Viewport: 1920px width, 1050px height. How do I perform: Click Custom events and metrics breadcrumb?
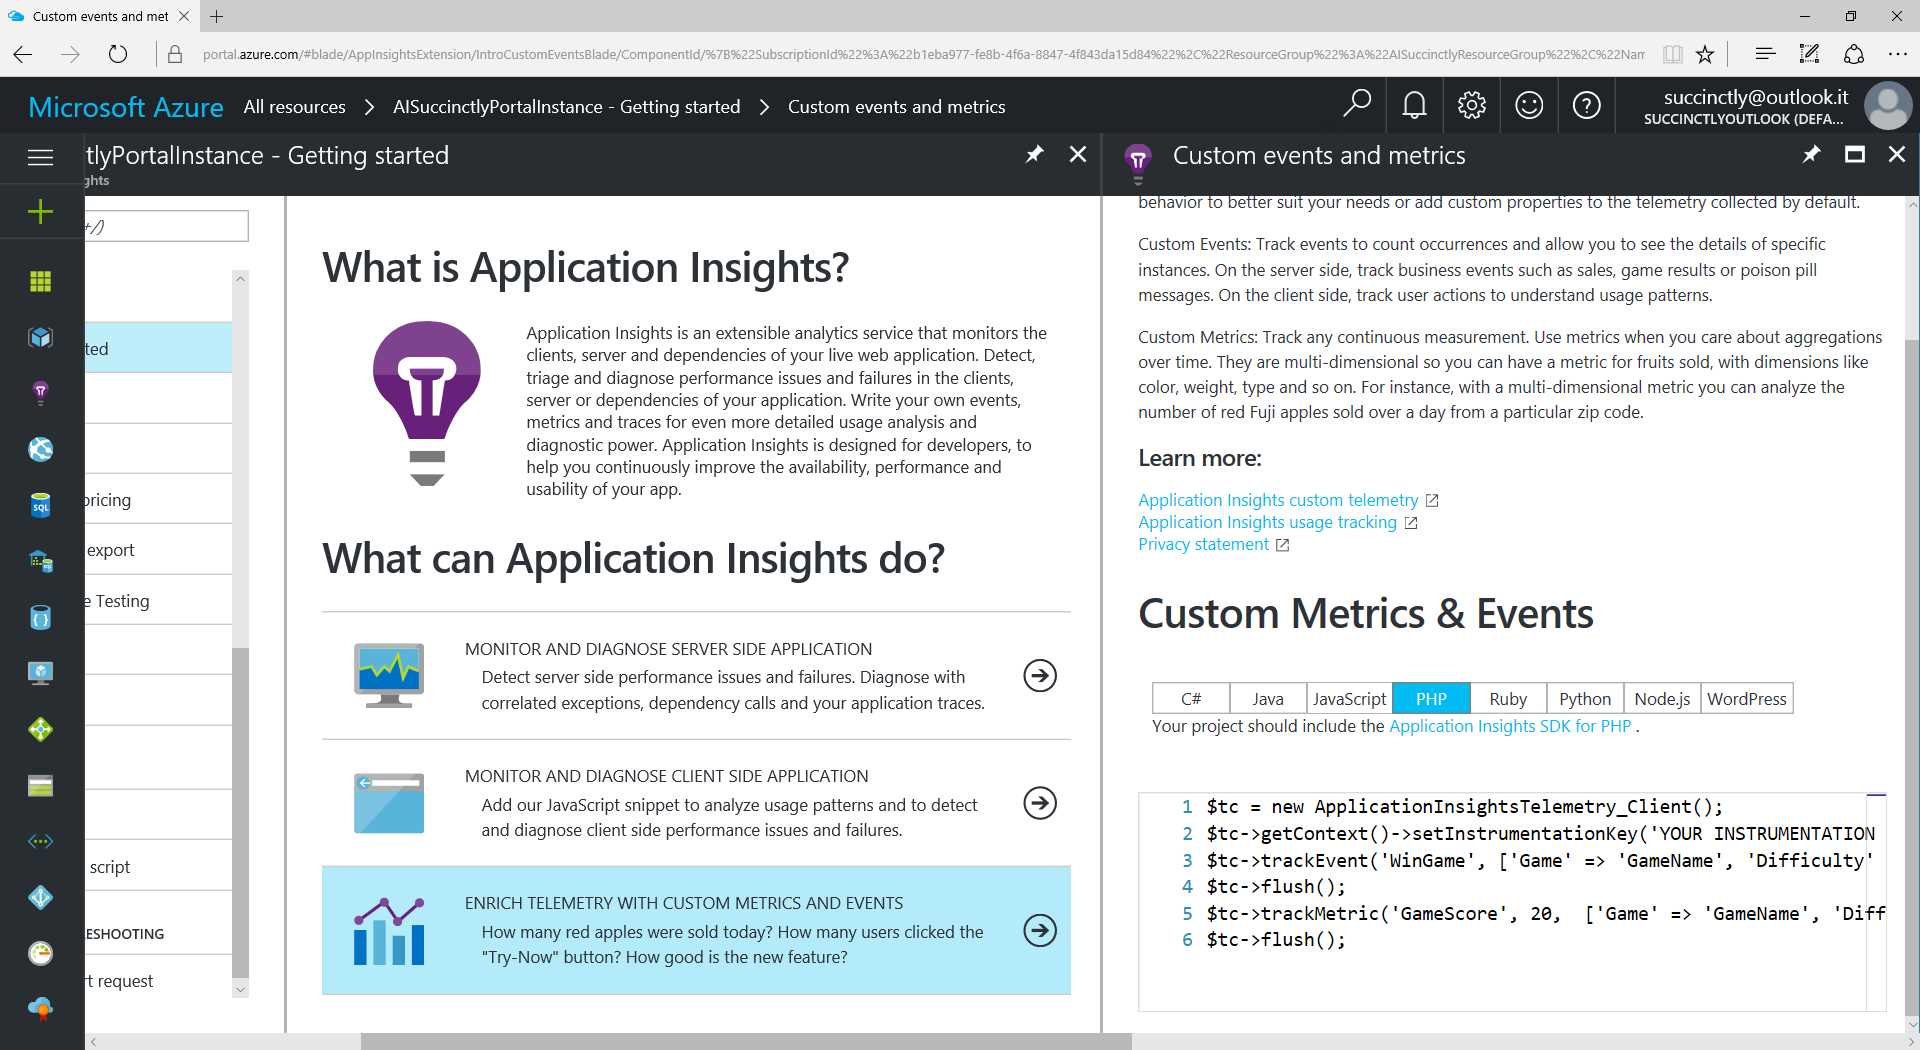(x=896, y=106)
